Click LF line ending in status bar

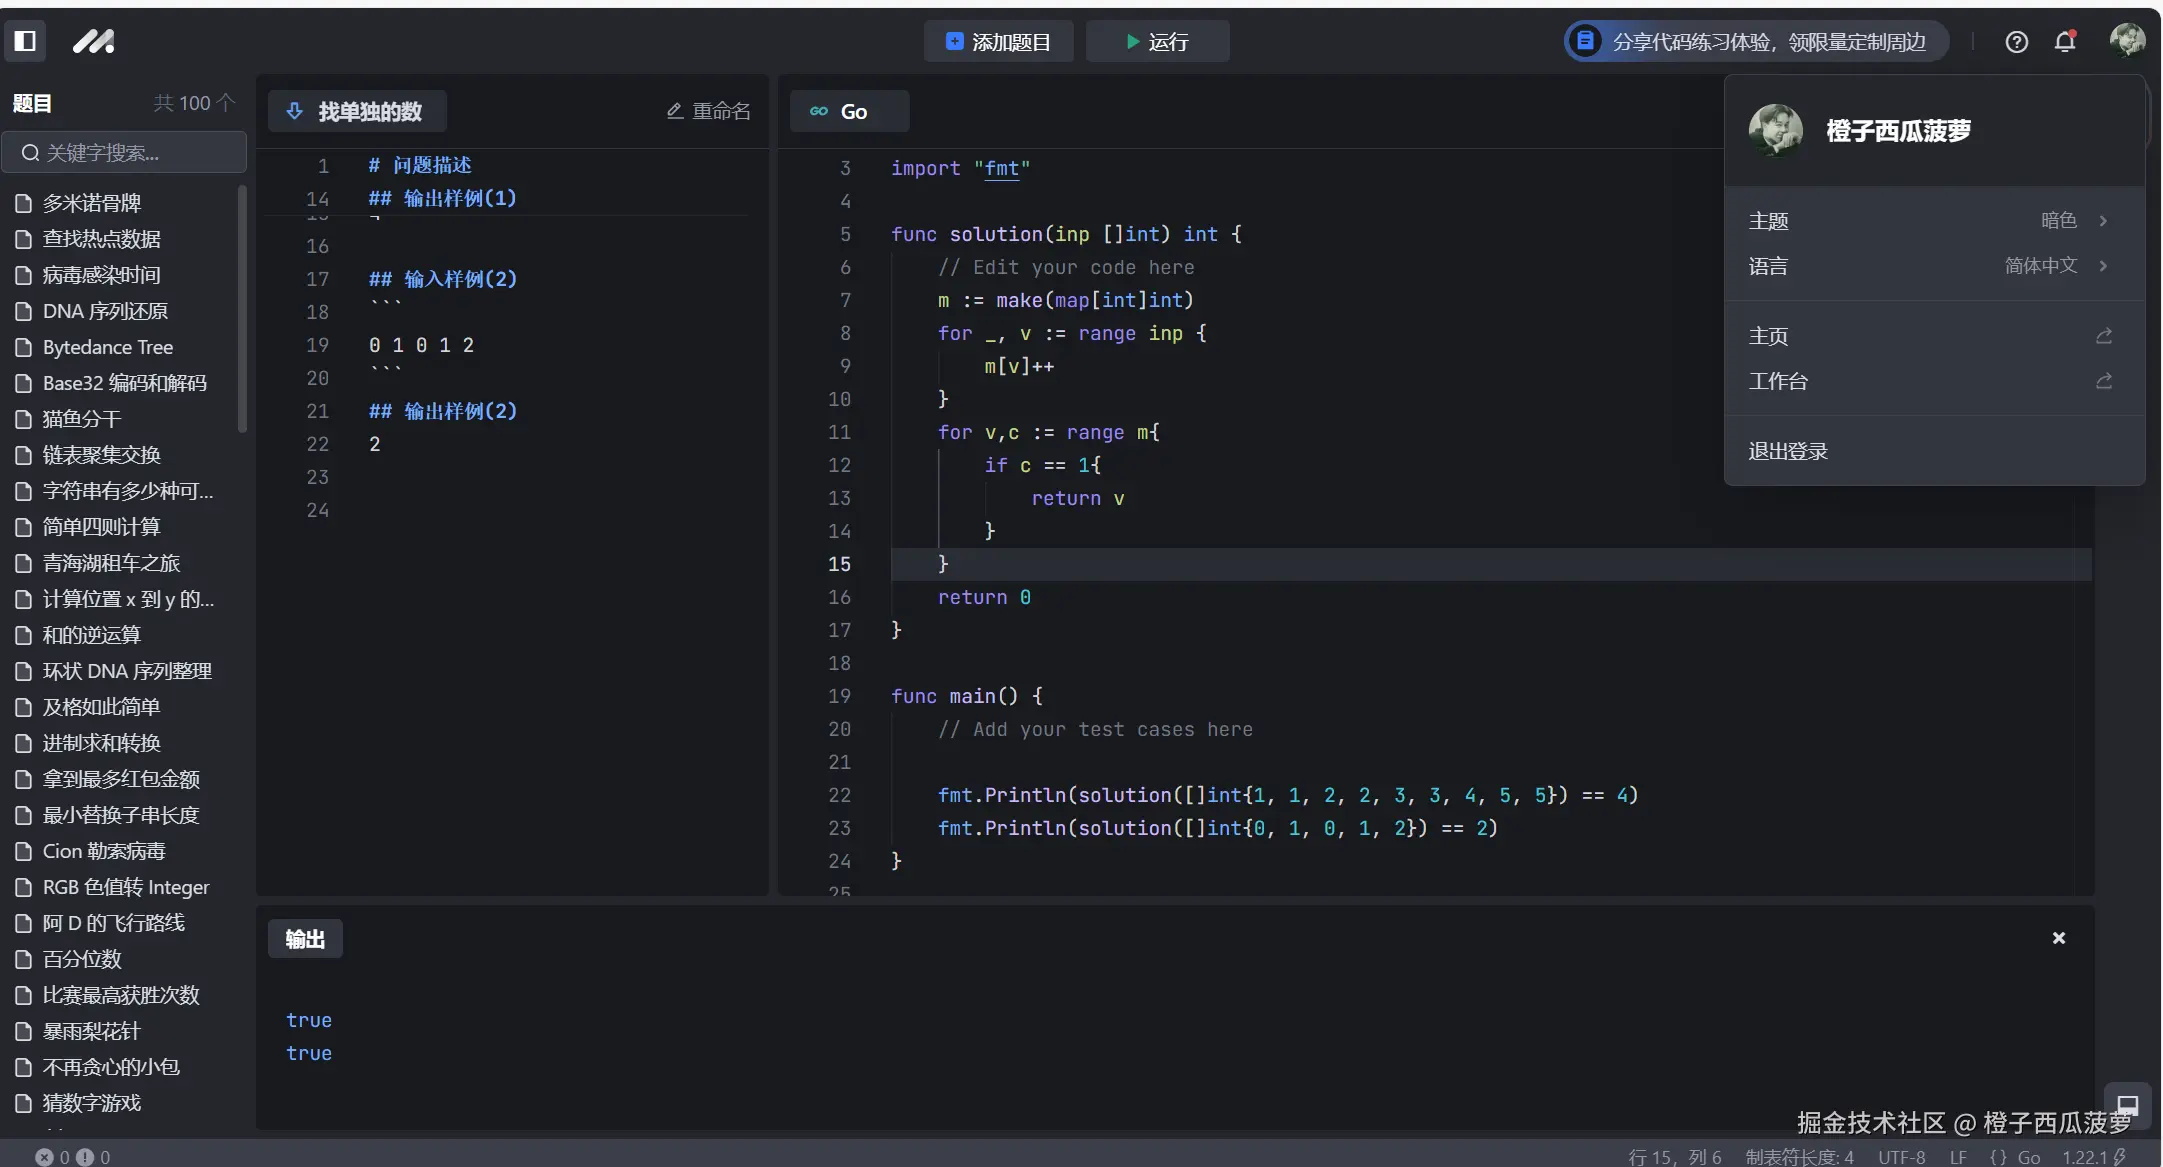[1958, 1157]
